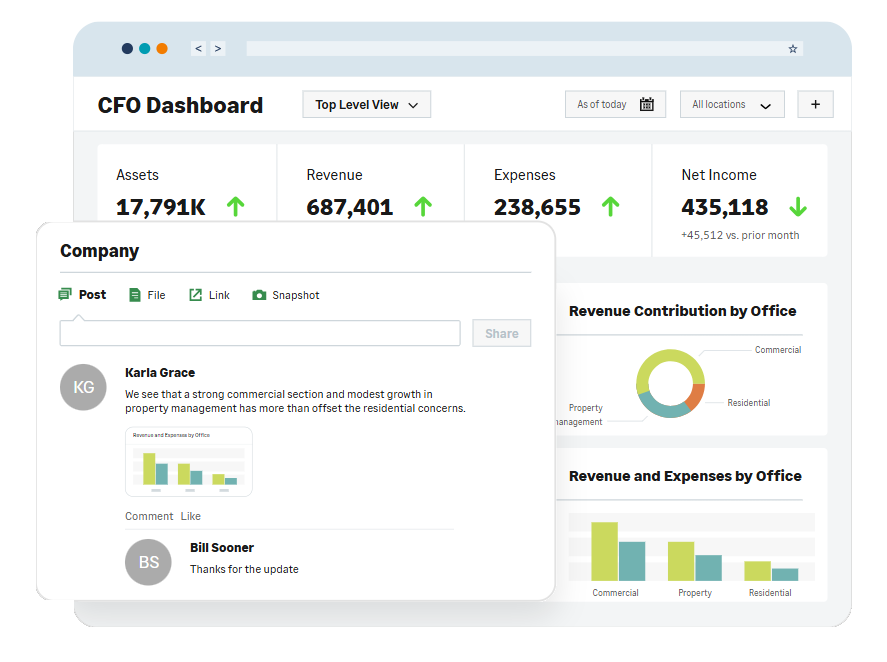
Task: Expand the All locations dropdown
Action: click(x=732, y=104)
